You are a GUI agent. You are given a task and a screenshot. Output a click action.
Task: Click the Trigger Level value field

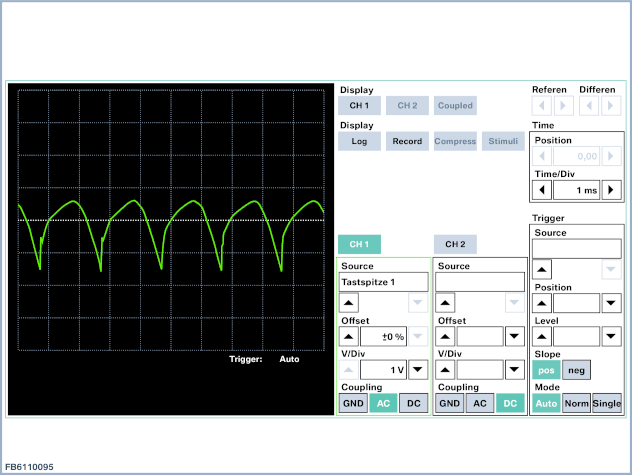[576, 337]
